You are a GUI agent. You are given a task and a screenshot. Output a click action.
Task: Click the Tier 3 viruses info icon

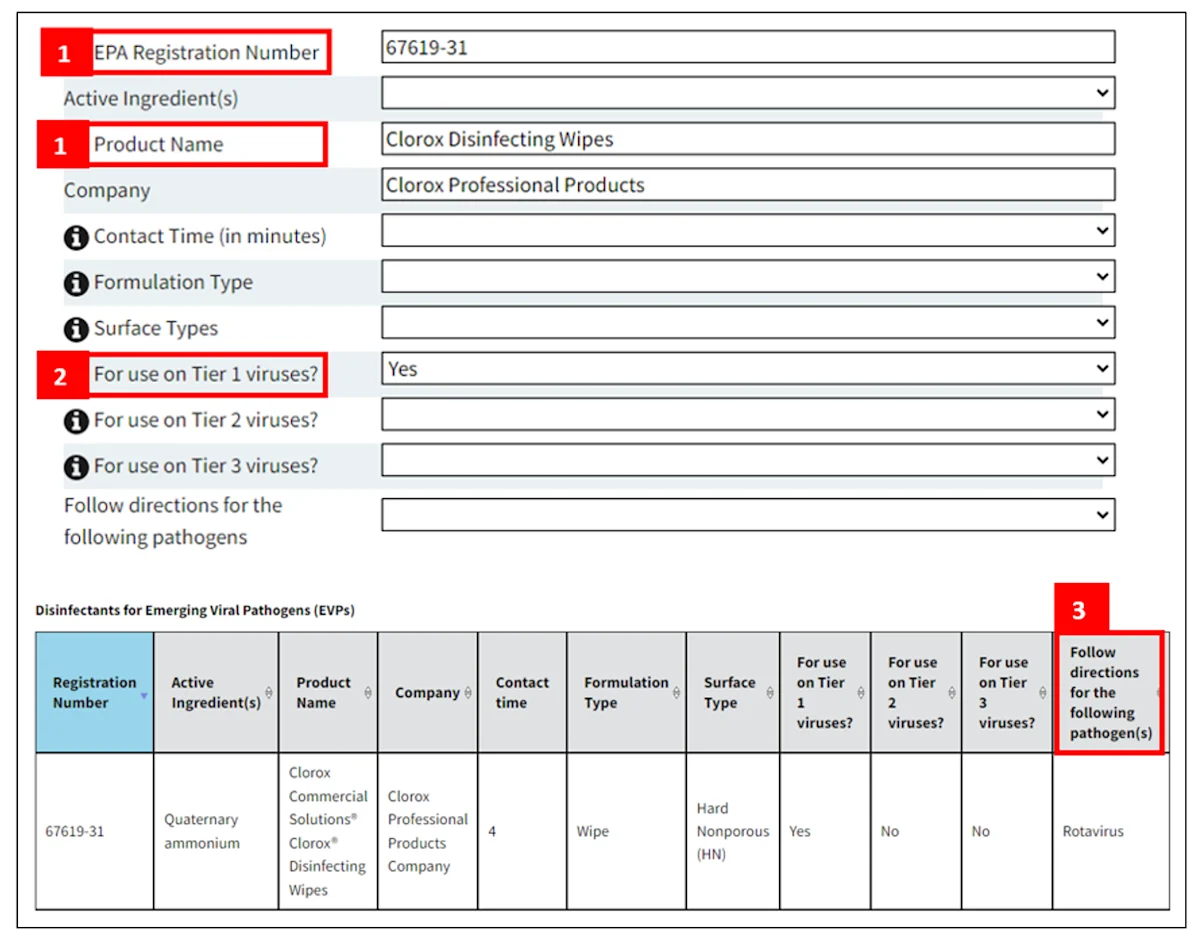(76, 467)
